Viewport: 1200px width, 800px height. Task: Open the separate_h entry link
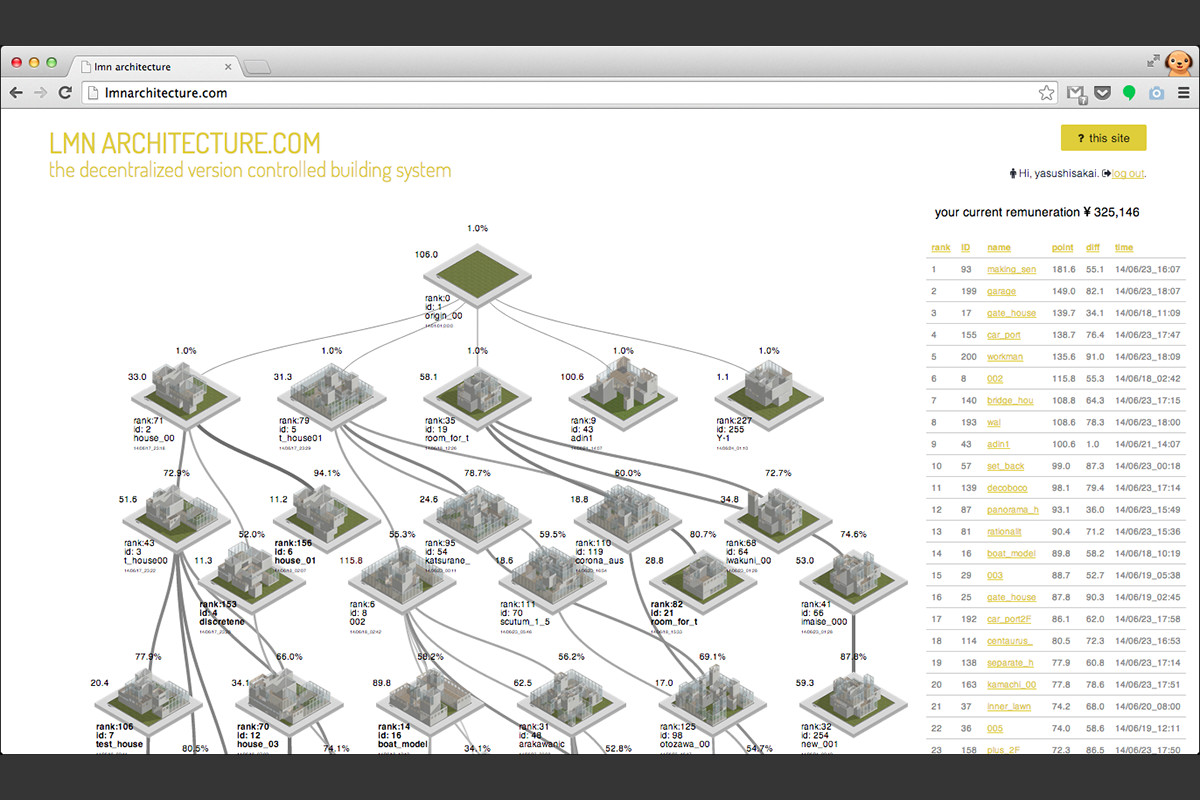(x=1011, y=662)
